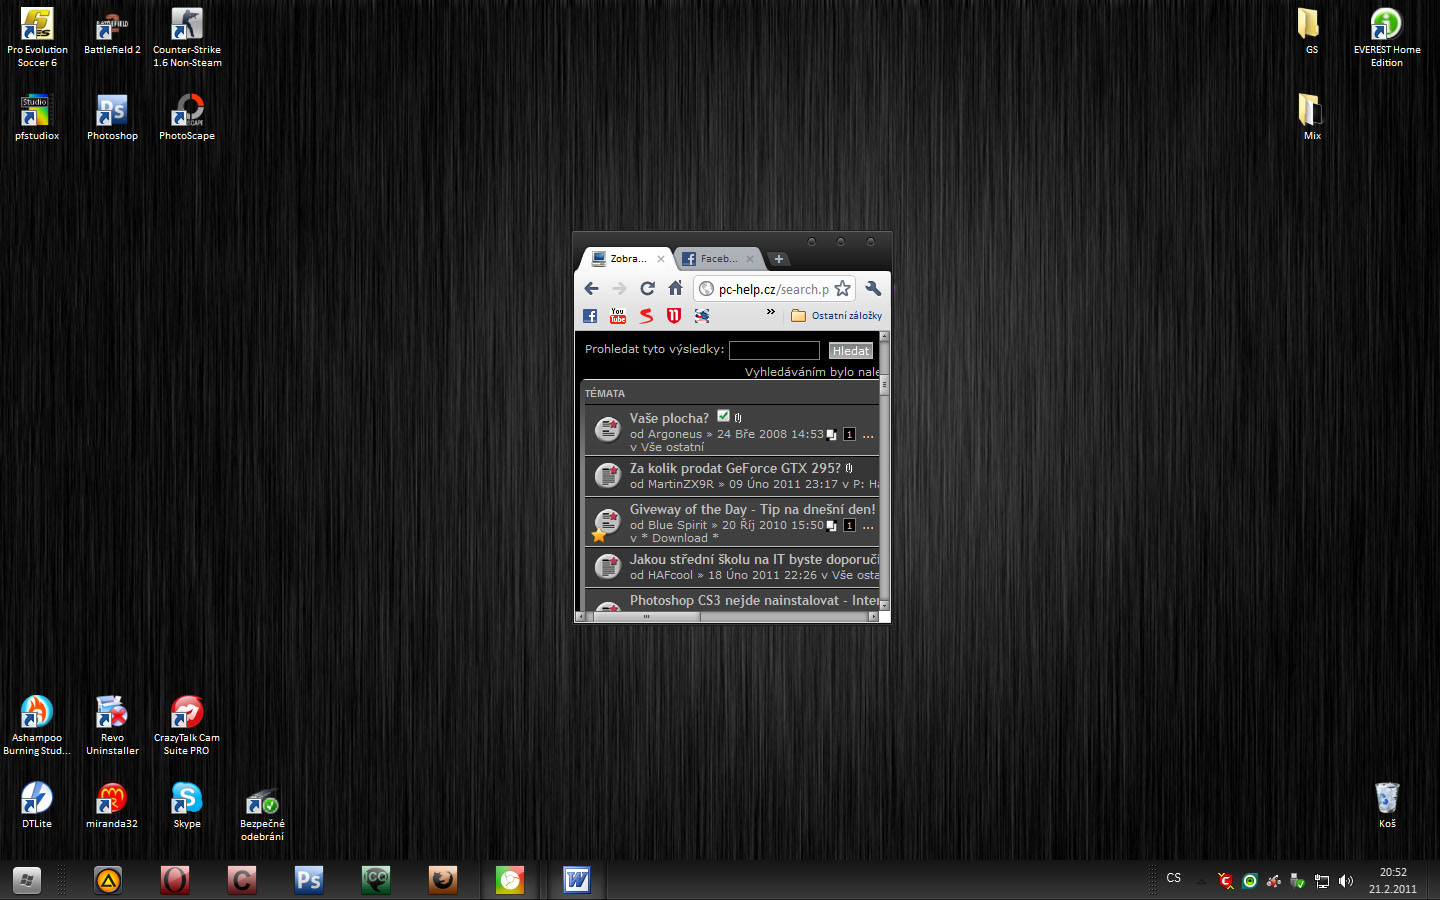Open the Giveaway of the Day topic

(752, 509)
